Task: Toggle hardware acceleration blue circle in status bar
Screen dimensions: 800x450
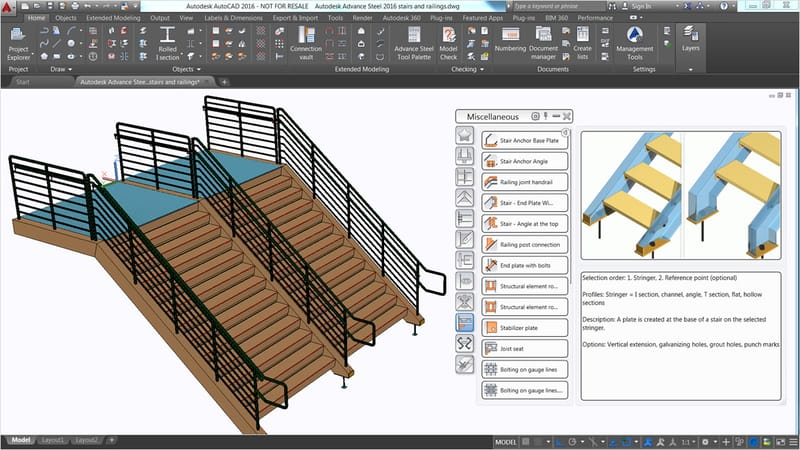Action: 753,442
